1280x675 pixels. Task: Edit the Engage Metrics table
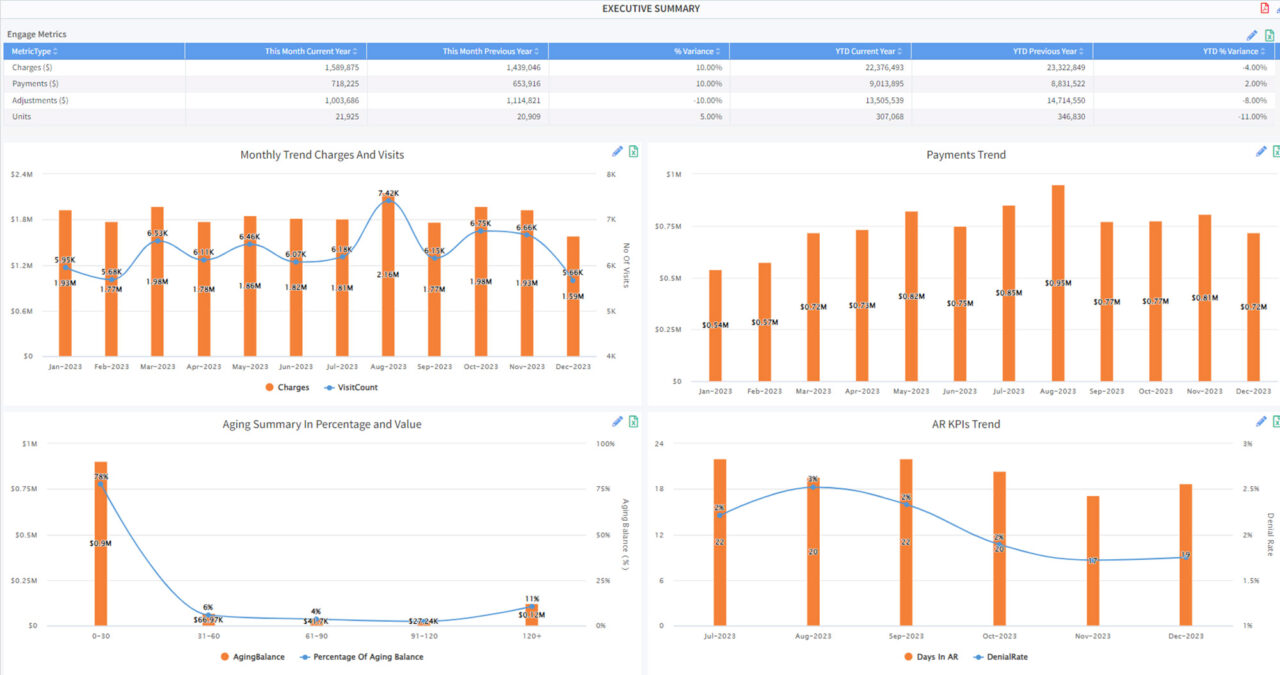[x=1252, y=34]
